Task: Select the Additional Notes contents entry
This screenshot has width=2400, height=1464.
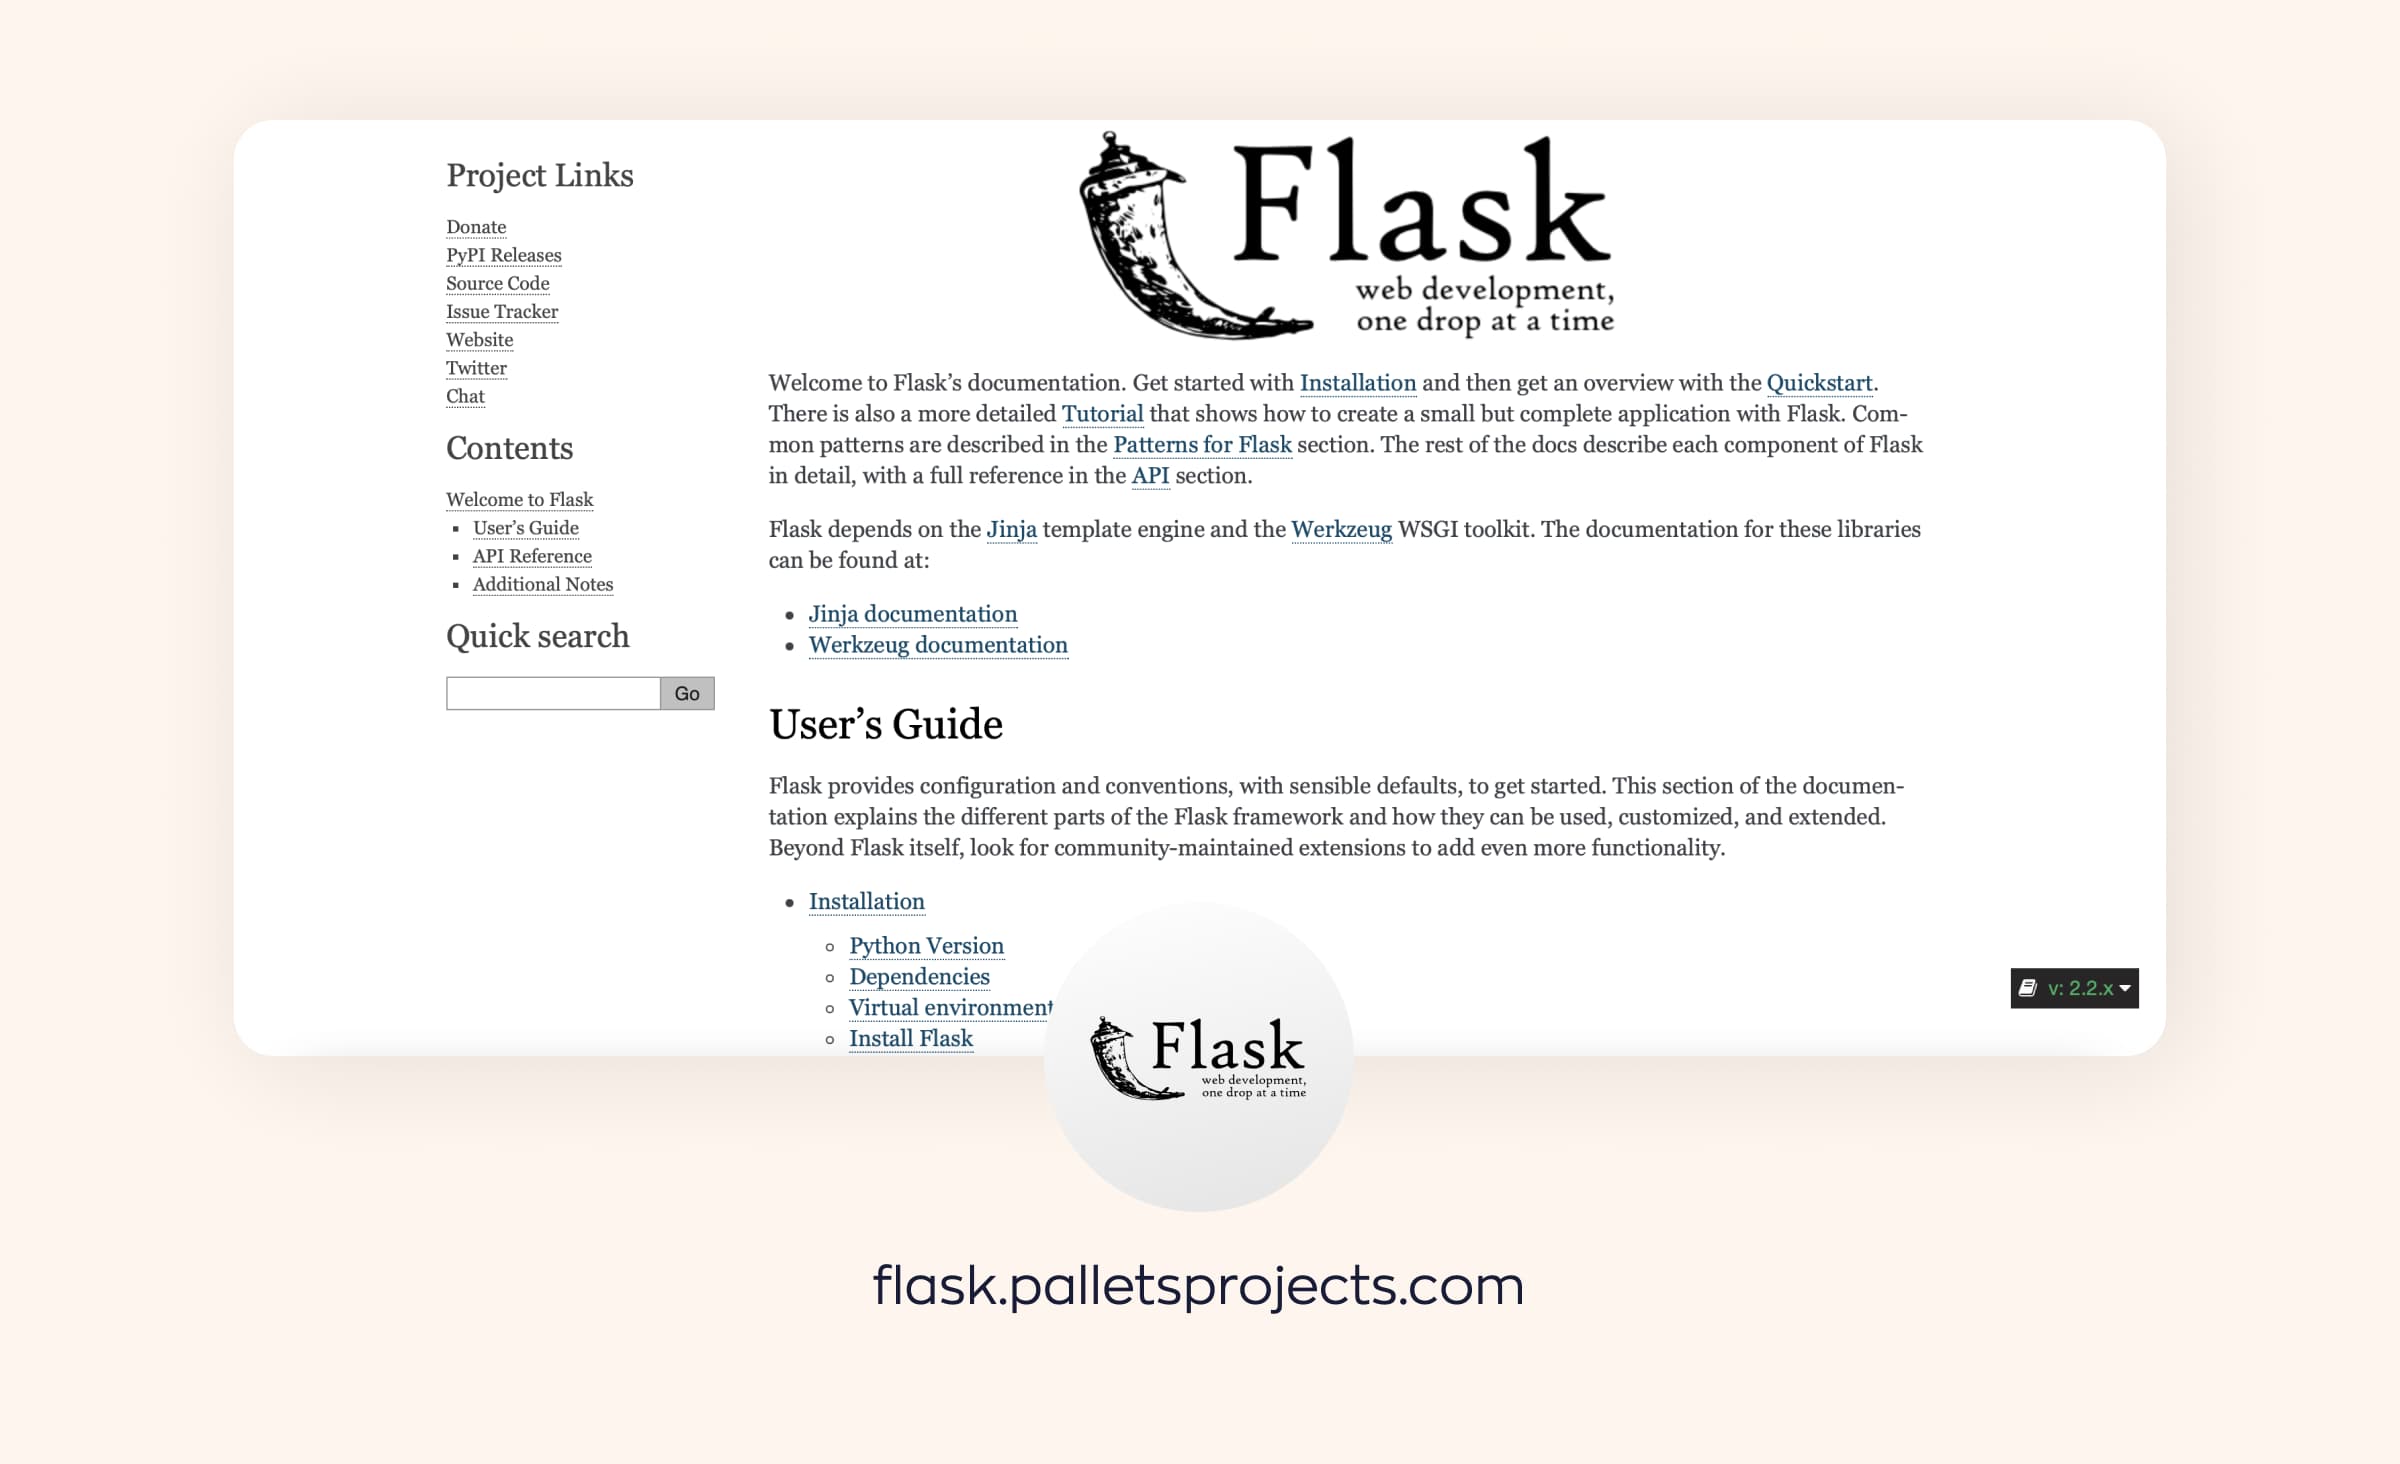Action: (x=542, y=585)
